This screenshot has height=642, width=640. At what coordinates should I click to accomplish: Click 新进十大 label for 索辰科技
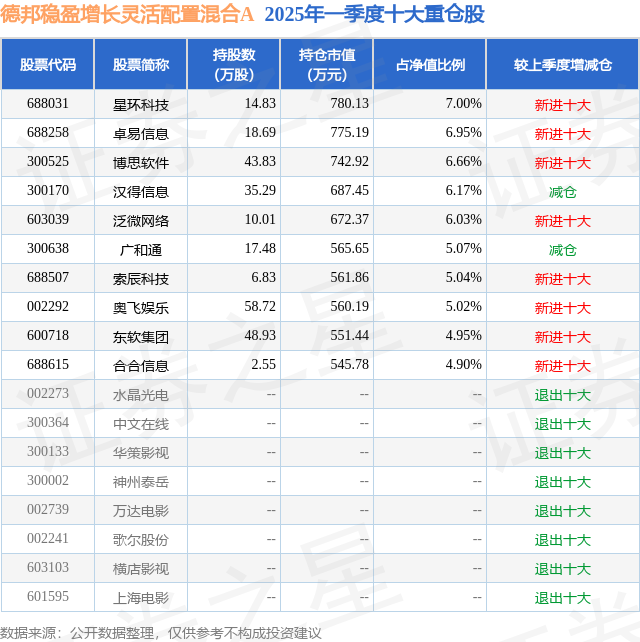point(563,279)
